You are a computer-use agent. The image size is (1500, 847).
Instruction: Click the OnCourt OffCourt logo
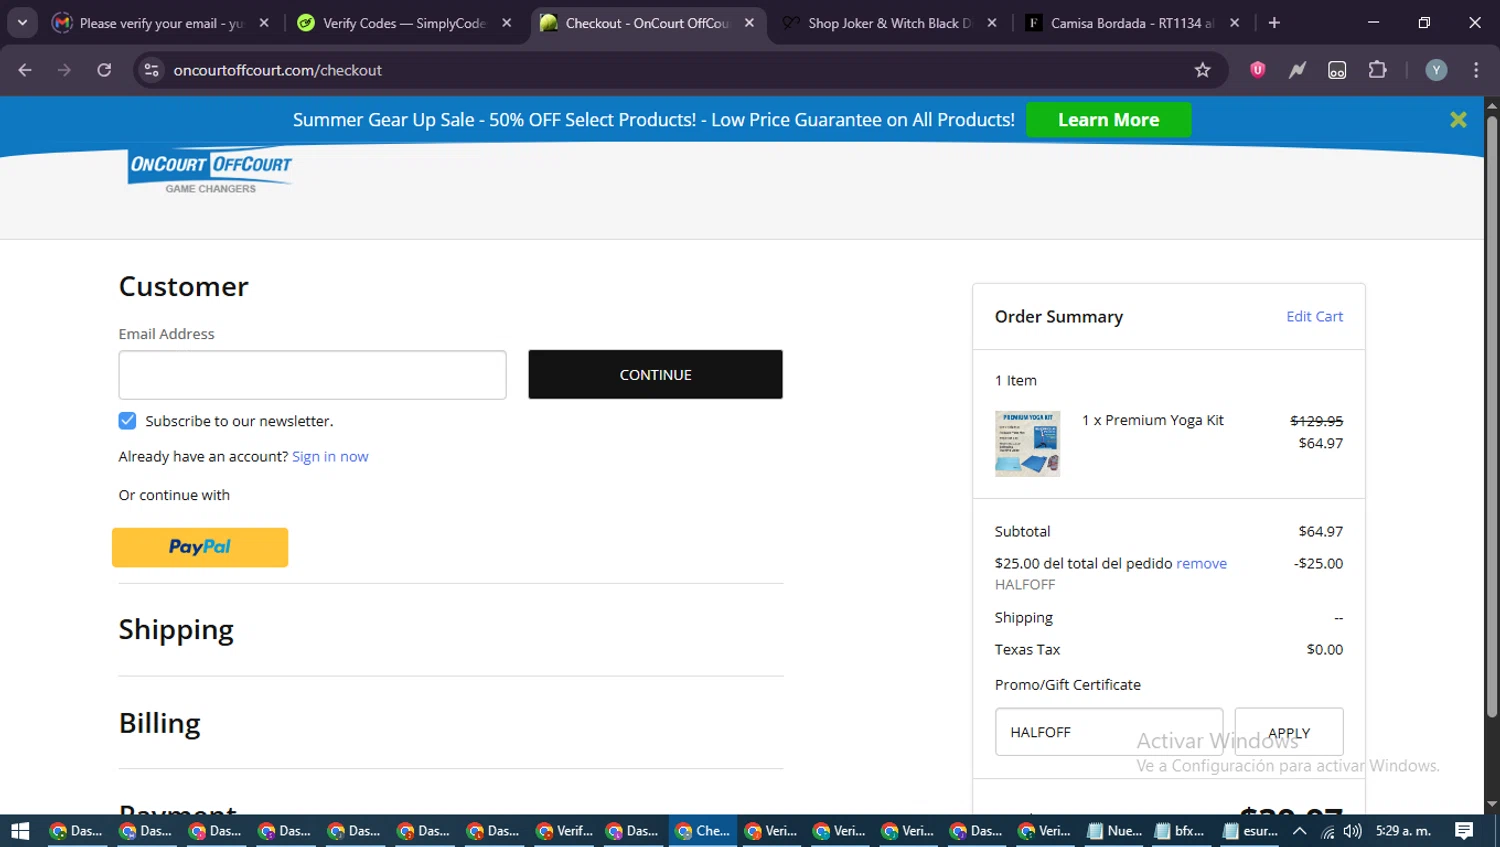pyautogui.click(x=210, y=171)
